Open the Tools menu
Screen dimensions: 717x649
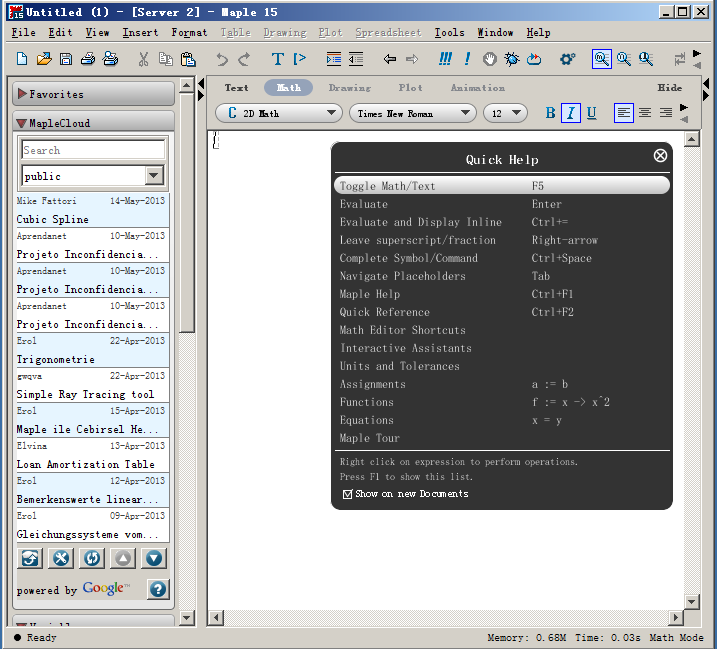point(449,32)
